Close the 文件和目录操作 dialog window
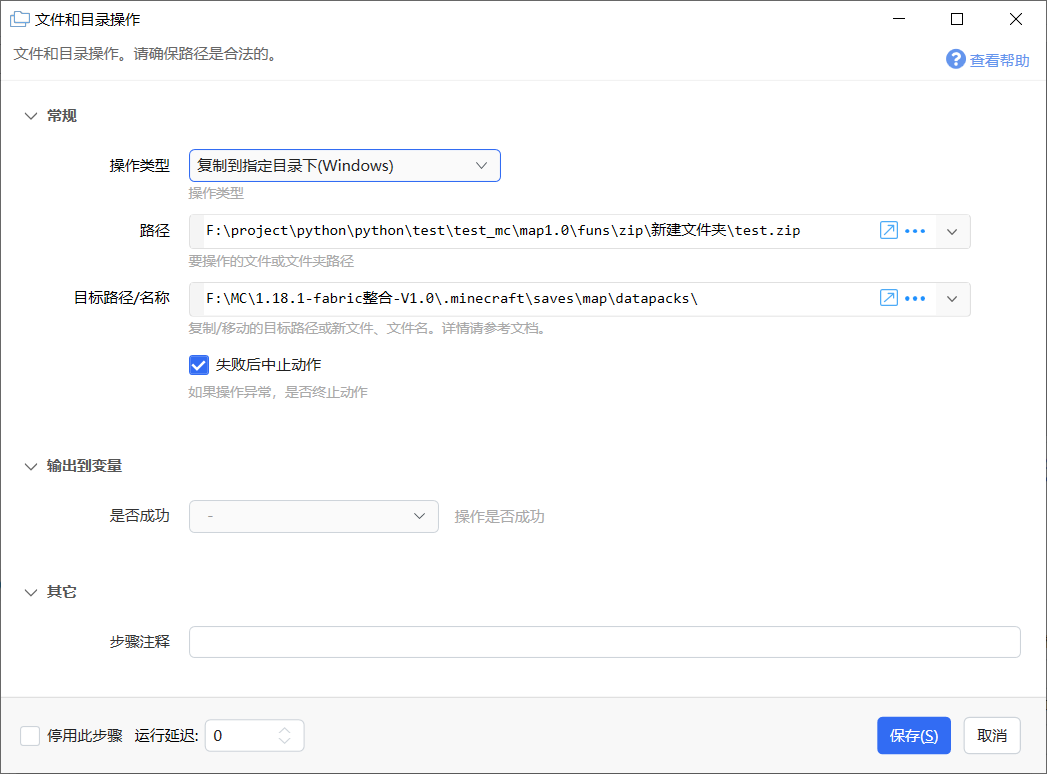The width and height of the screenshot is (1047, 774). pyautogui.click(x=1016, y=19)
